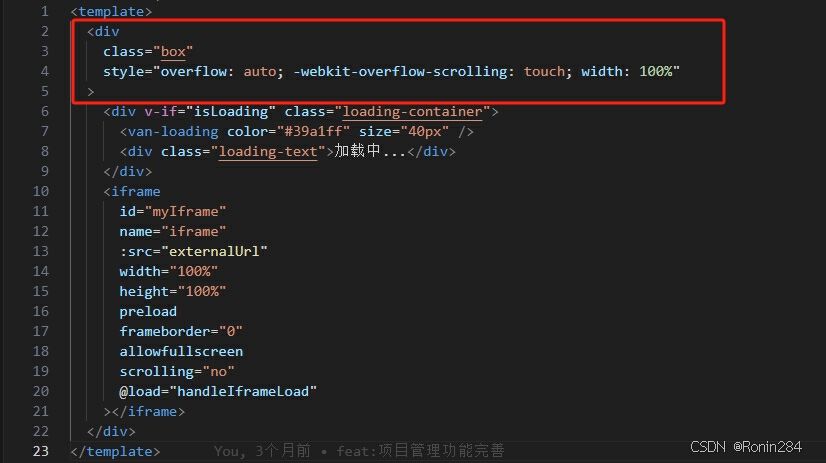The height and width of the screenshot is (463, 826).
Task: Click the 'allowfullscreen' attribute
Action: pyautogui.click(x=181, y=352)
